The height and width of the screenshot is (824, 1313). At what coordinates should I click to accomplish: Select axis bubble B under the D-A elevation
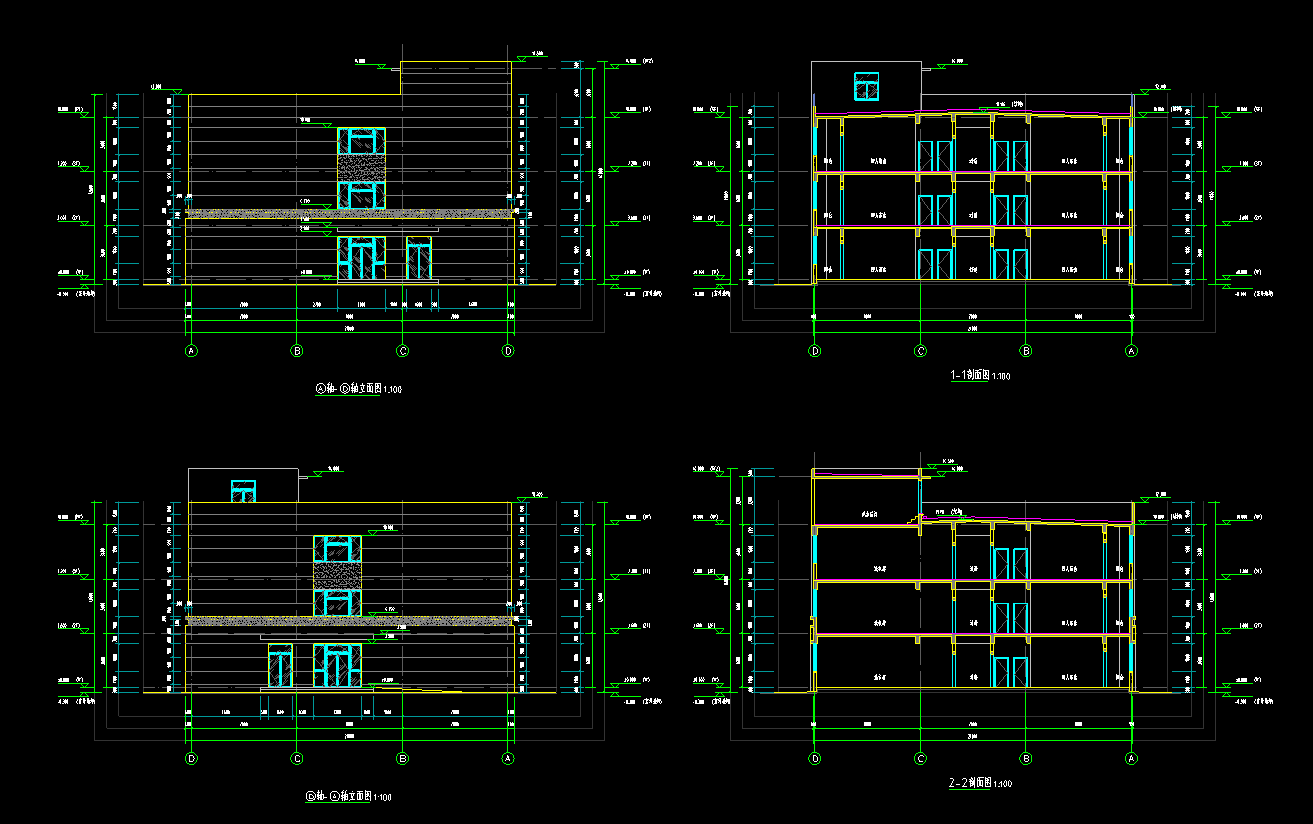402,759
